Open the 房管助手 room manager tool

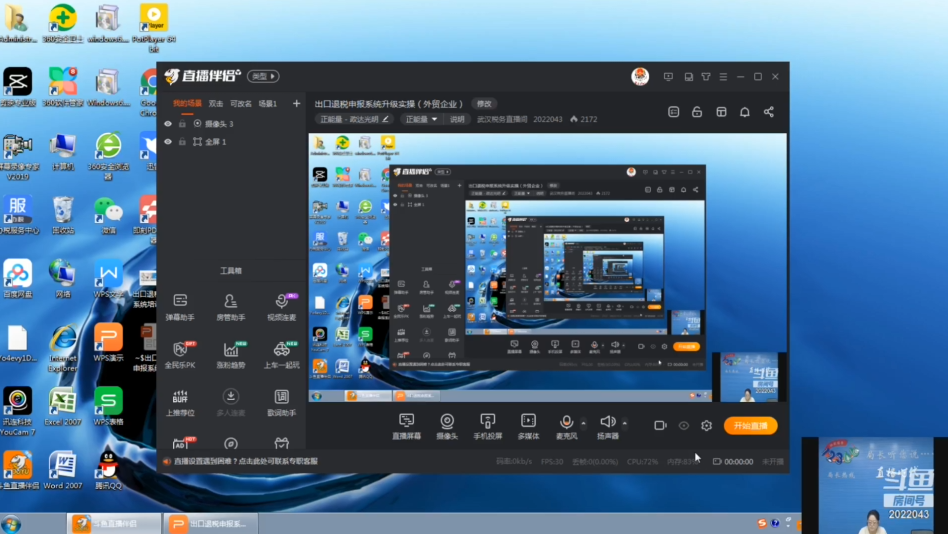[x=230, y=307]
